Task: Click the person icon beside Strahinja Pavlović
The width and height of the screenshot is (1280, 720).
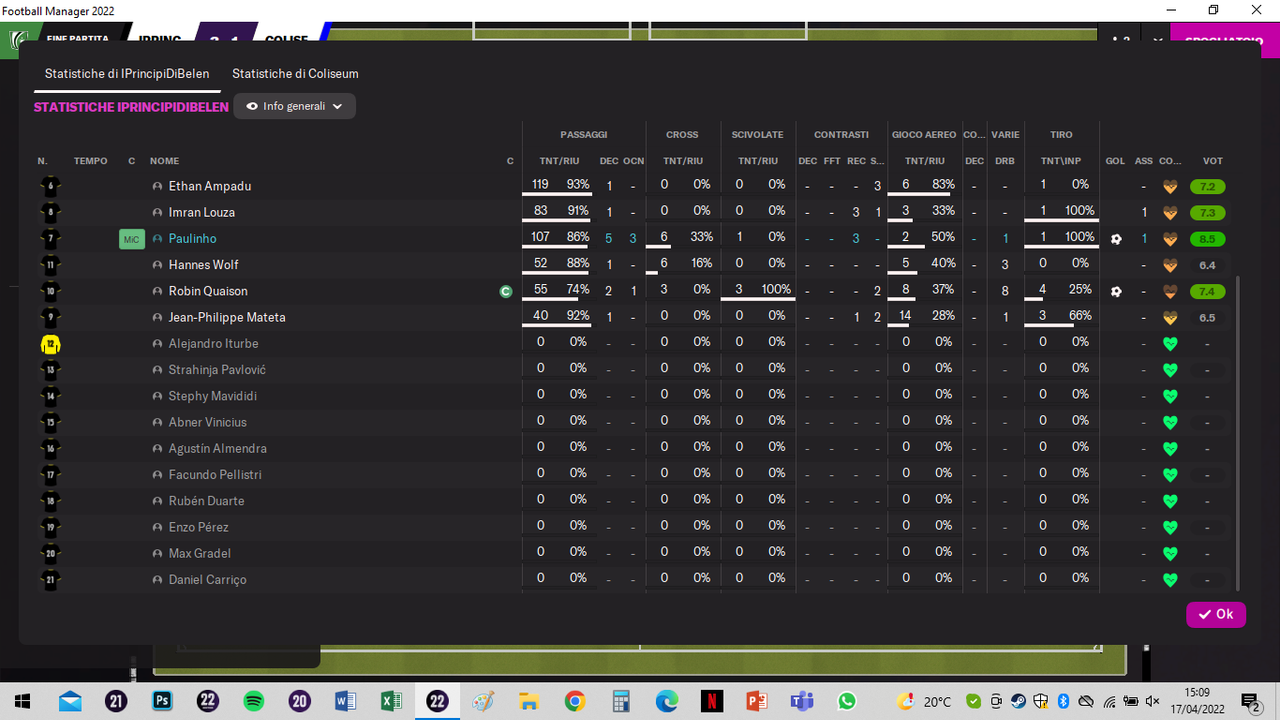Action: pos(157,370)
